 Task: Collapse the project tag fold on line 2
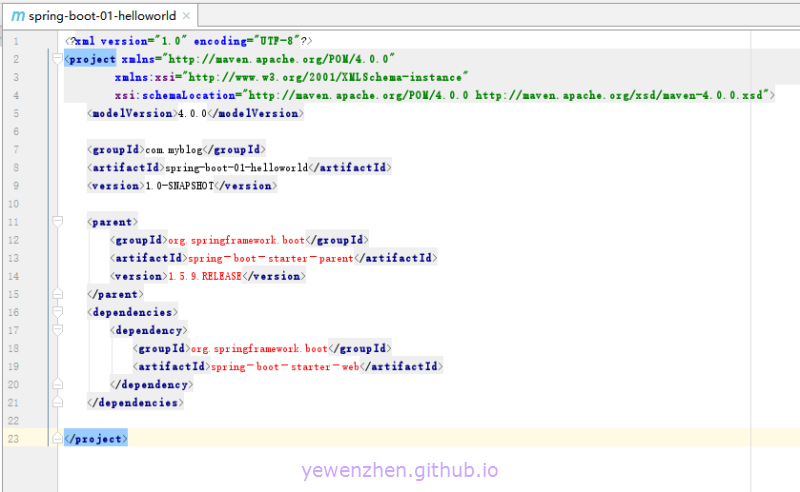coord(57,59)
